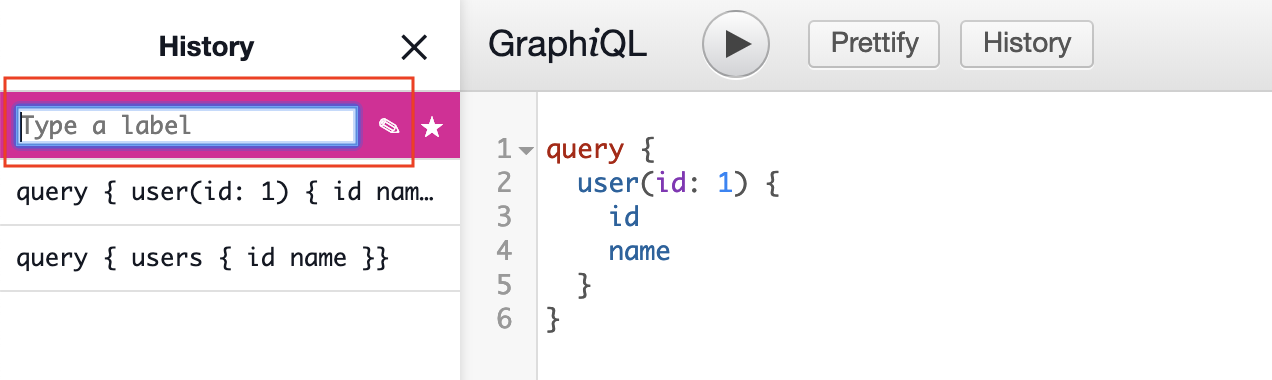Click the Prettify button
This screenshot has height=380, width=1272.
click(x=873, y=44)
